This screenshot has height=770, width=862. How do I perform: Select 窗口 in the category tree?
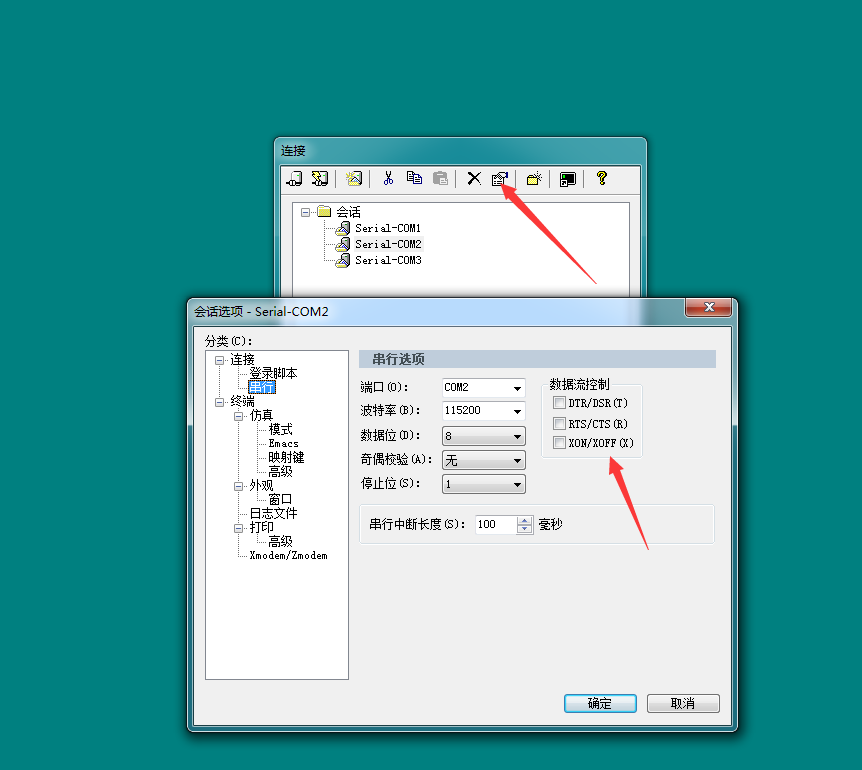point(280,500)
